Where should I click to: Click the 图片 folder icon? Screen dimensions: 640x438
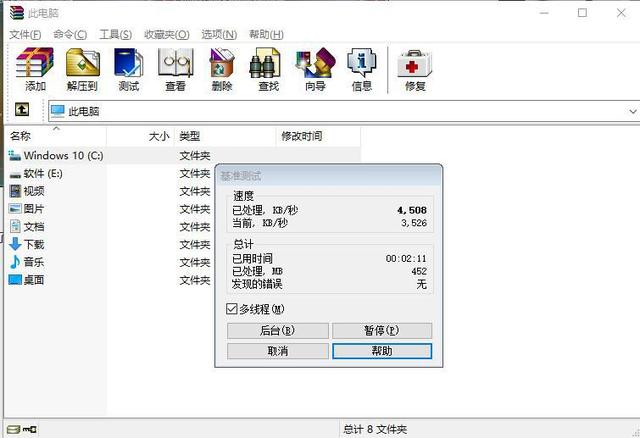(x=15, y=209)
